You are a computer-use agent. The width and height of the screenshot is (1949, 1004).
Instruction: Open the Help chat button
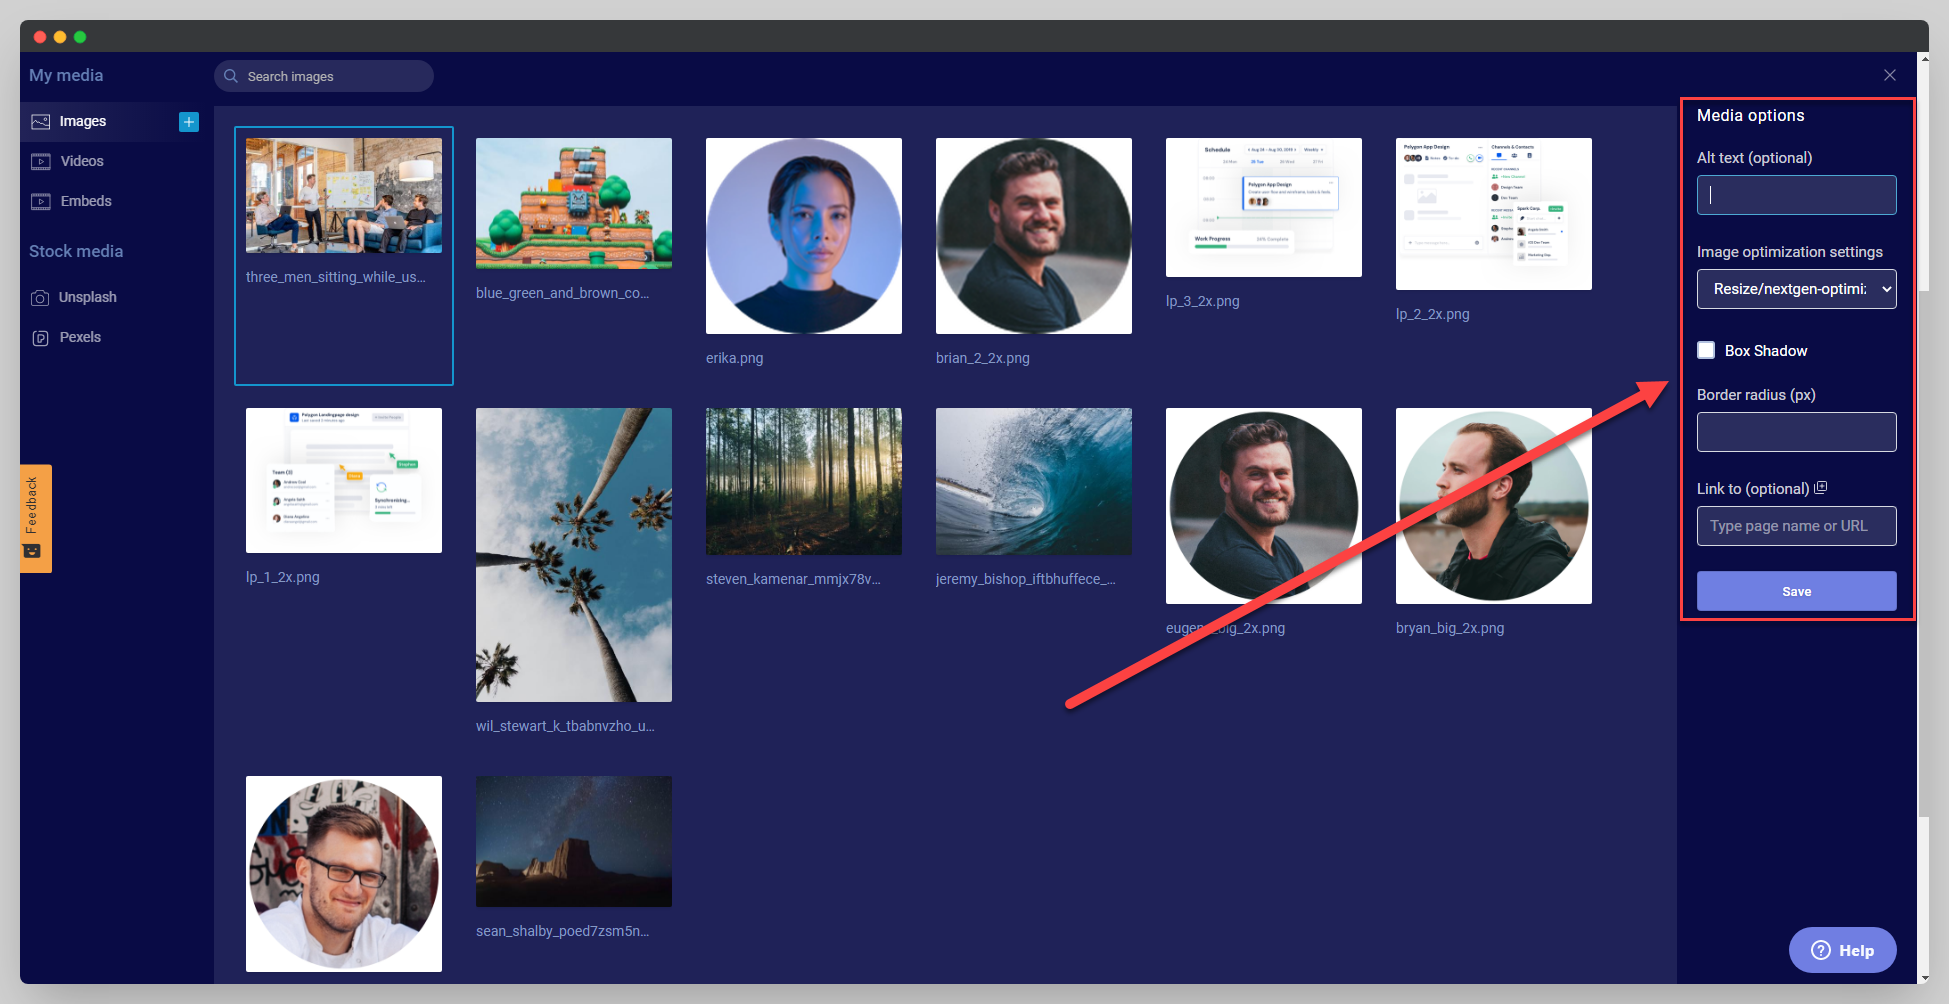point(1842,950)
